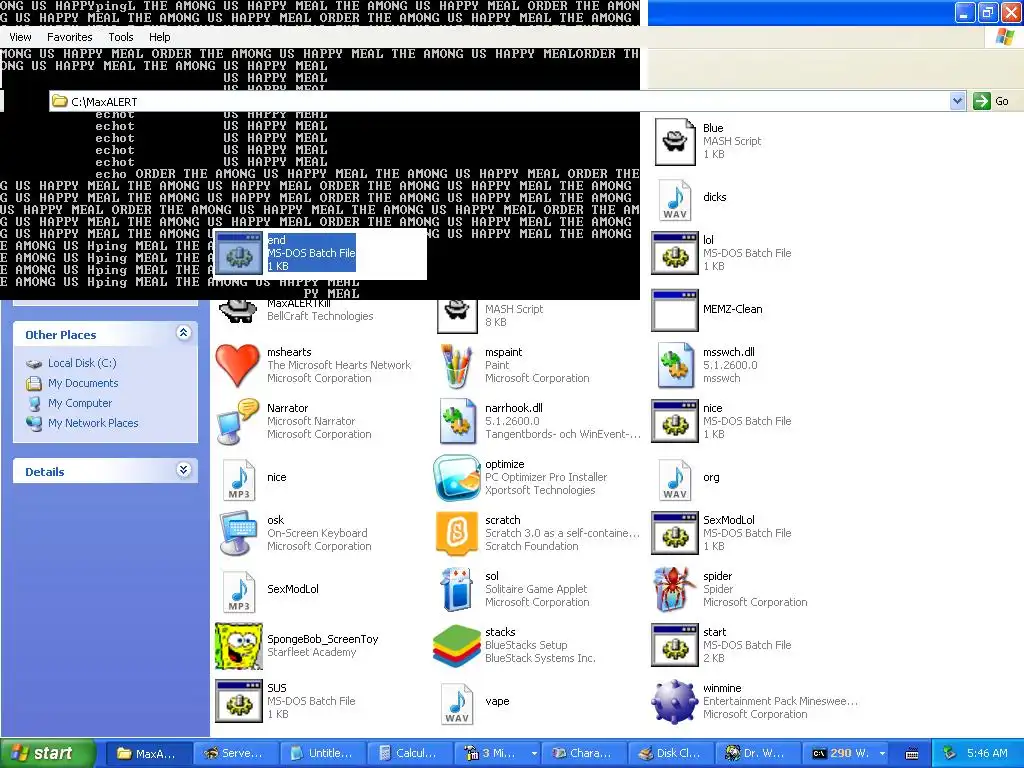Select the dicks WAV audio file
Viewport: 1024px width, 768px height.
tap(675, 200)
